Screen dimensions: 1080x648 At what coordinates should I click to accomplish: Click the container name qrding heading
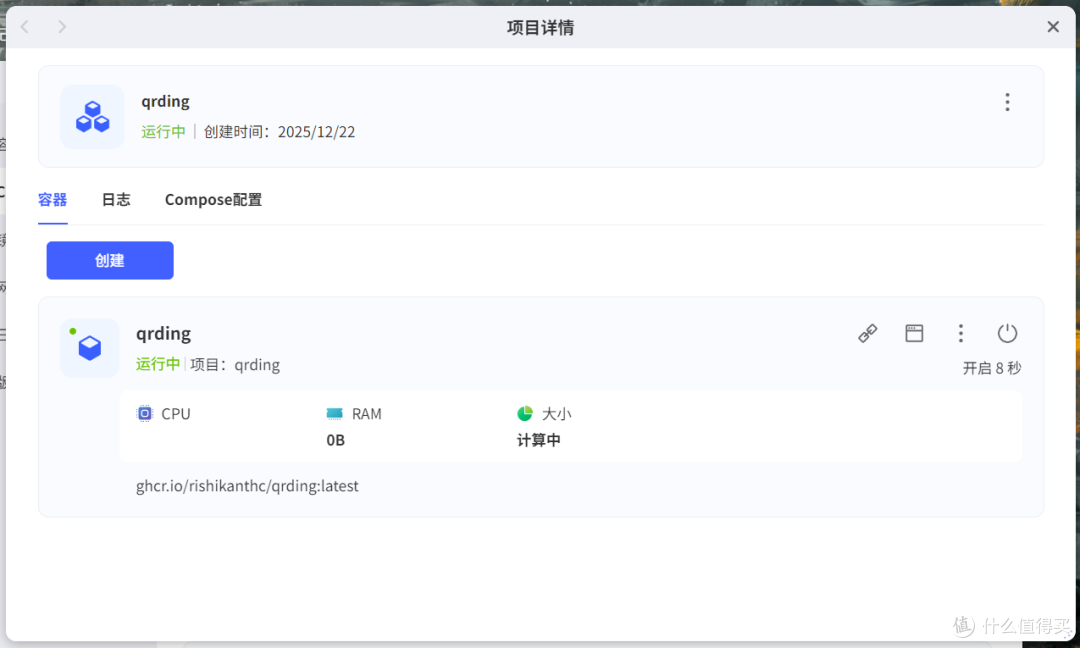click(163, 334)
